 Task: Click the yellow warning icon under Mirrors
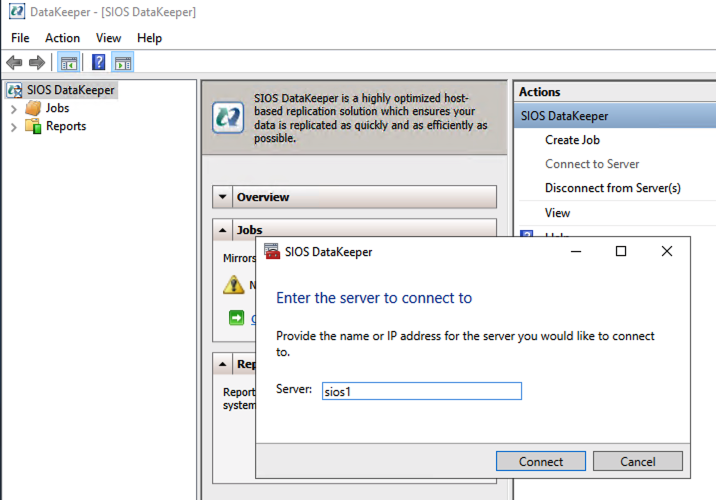[233, 284]
